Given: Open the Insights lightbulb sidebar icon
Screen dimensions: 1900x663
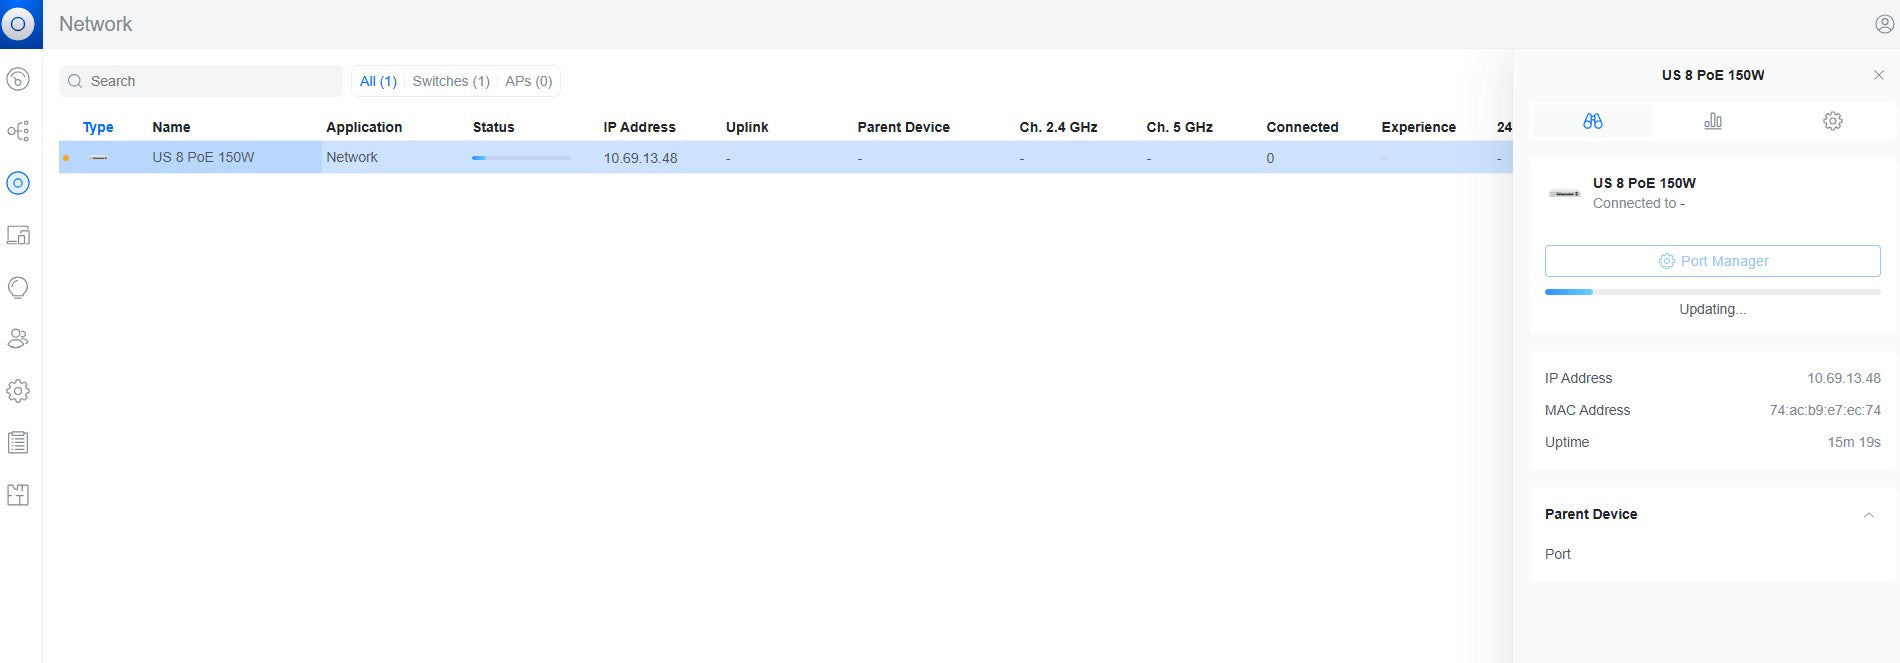Looking at the screenshot, I should [18, 288].
